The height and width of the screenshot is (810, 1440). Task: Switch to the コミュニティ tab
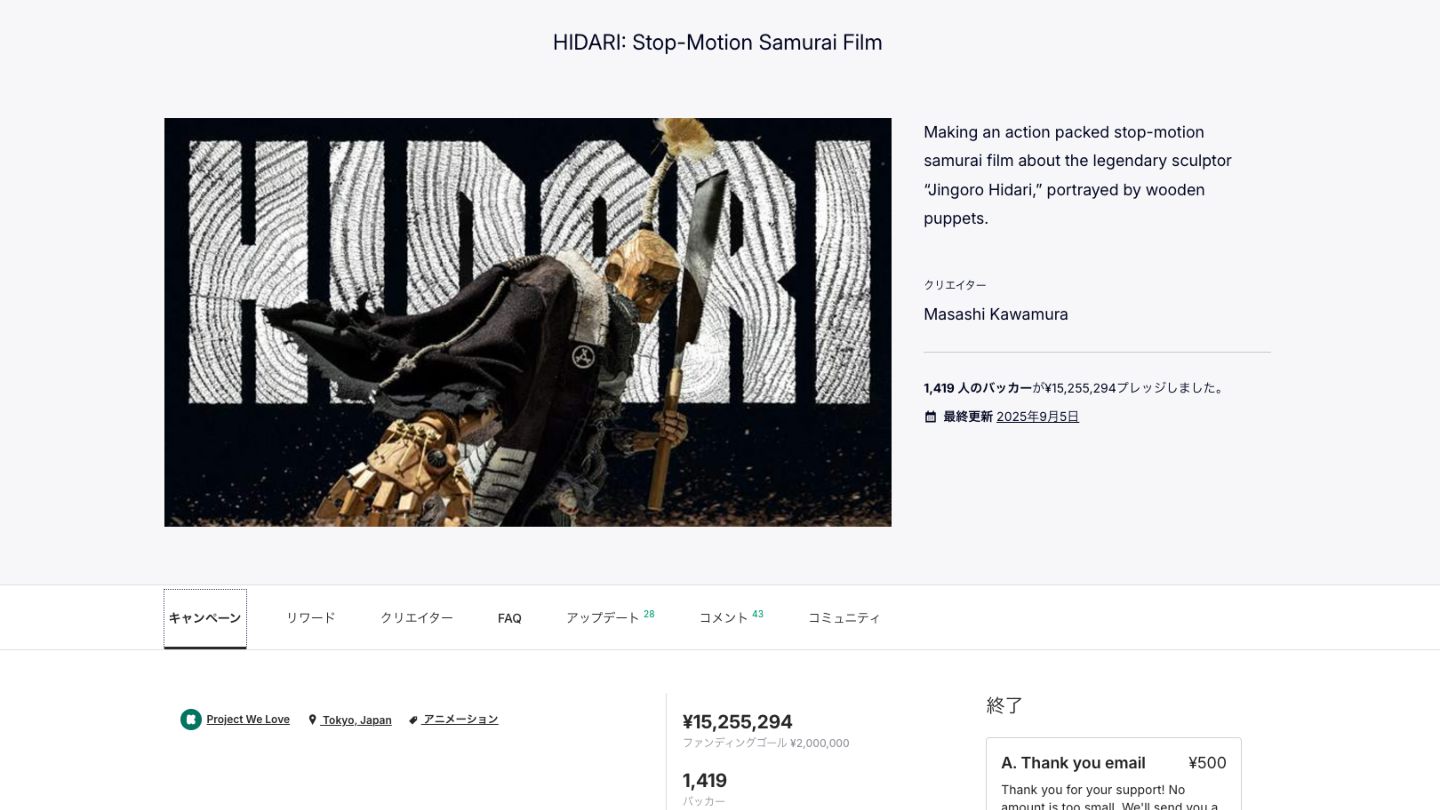pyautogui.click(x=844, y=618)
